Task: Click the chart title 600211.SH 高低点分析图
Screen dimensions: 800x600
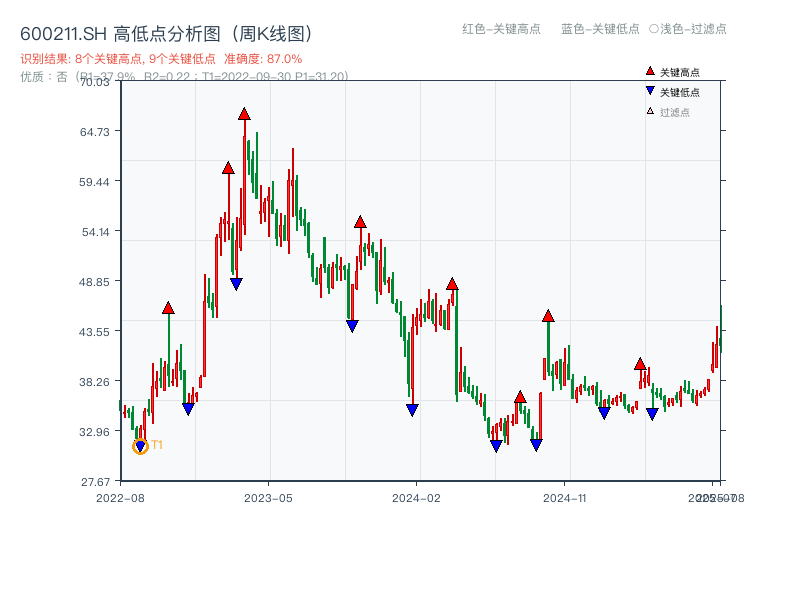Action: coord(170,32)
